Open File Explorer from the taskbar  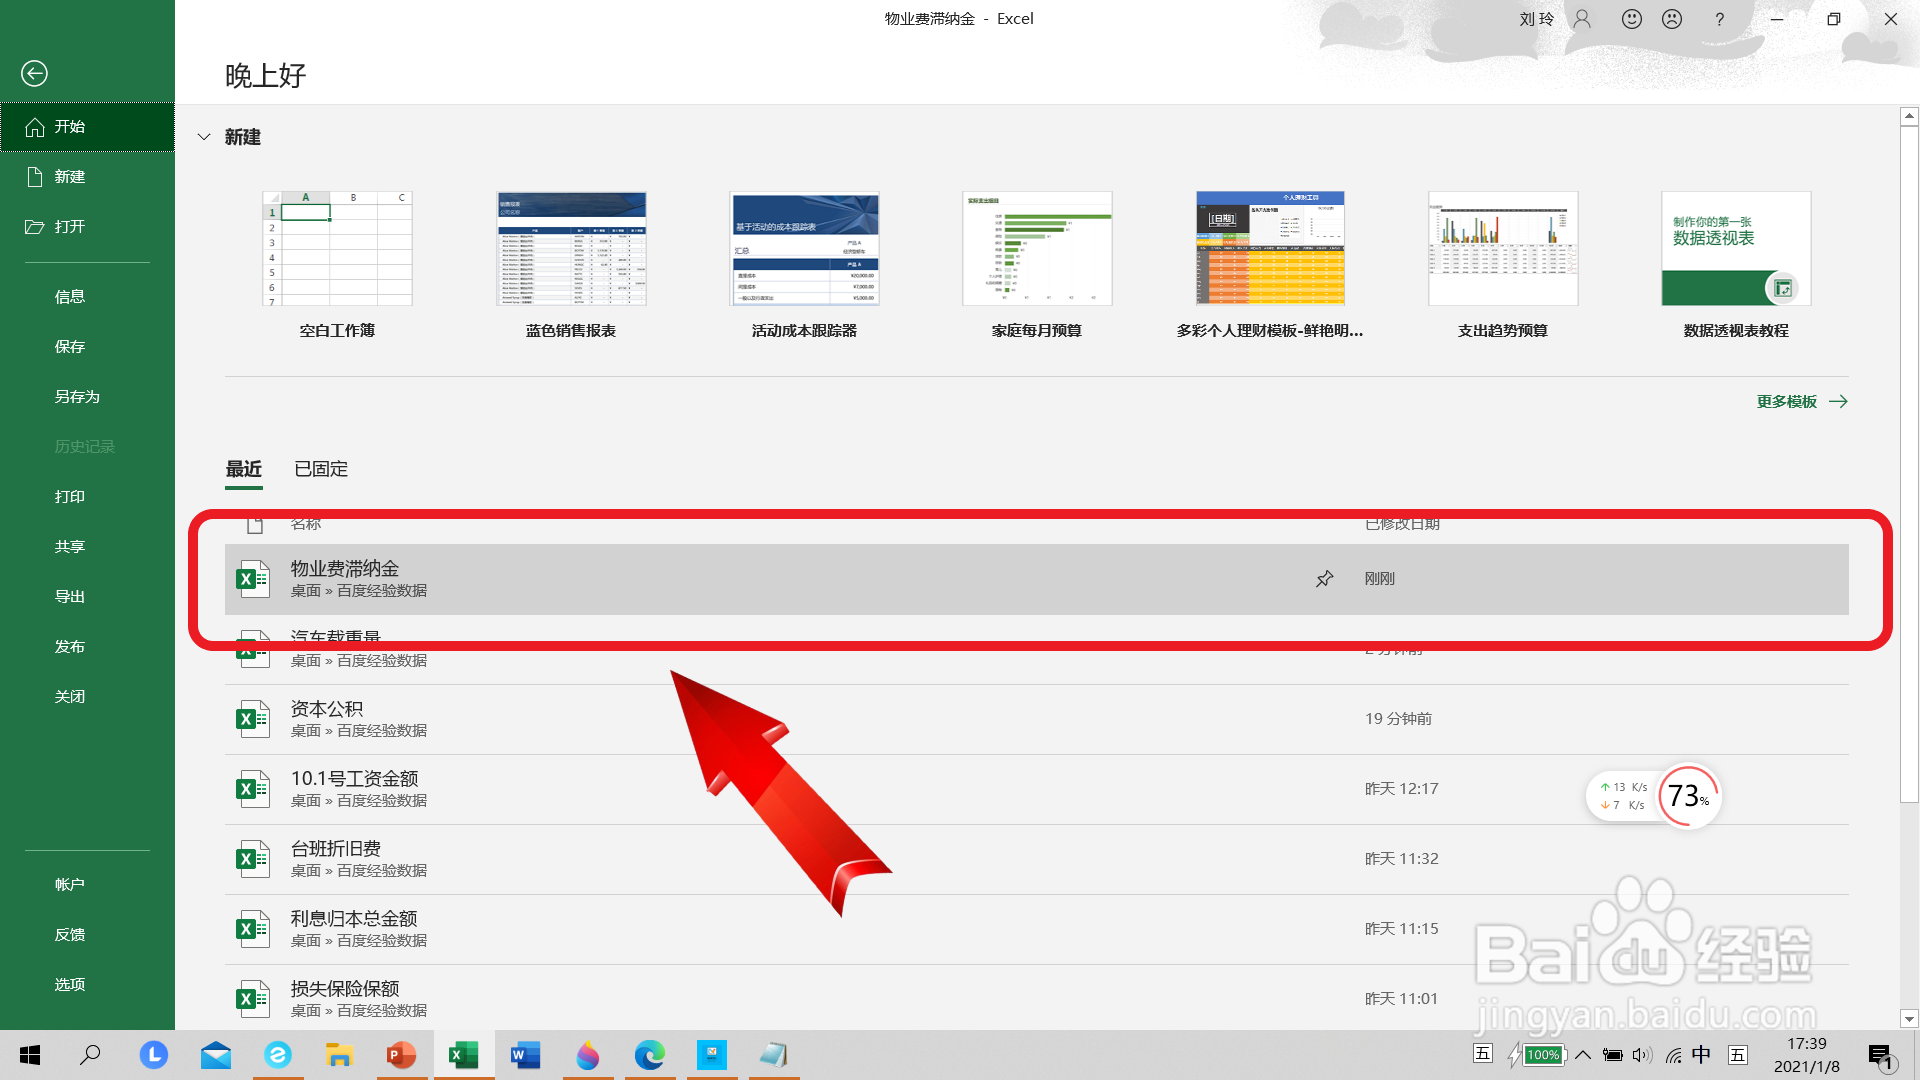[x=339, y=1055]
